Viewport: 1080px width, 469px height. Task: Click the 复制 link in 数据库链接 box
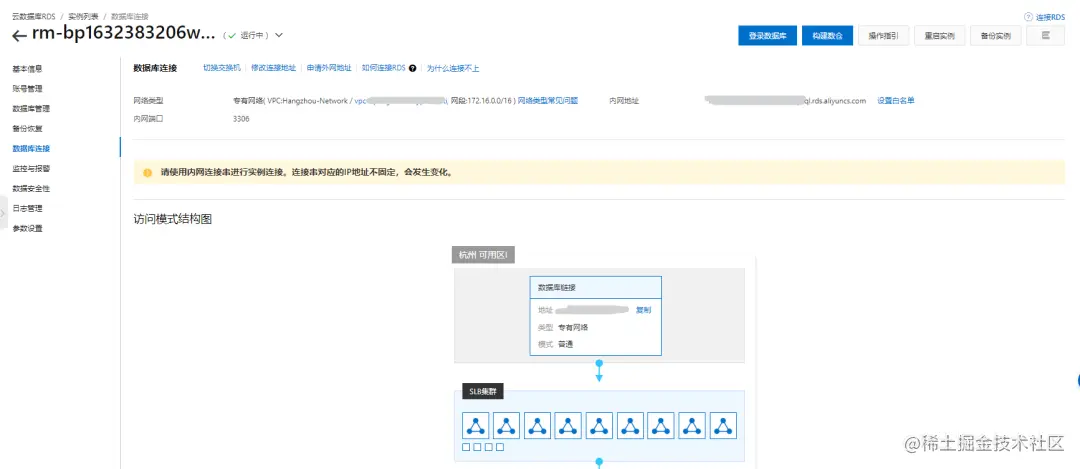643,310
